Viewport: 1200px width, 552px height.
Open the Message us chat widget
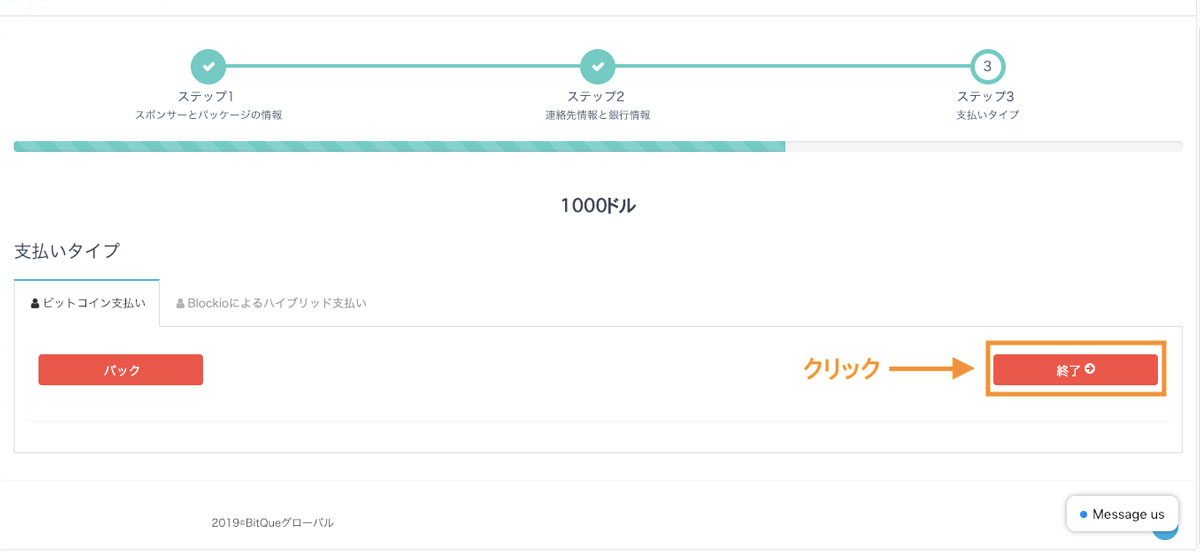[1122, 514]
